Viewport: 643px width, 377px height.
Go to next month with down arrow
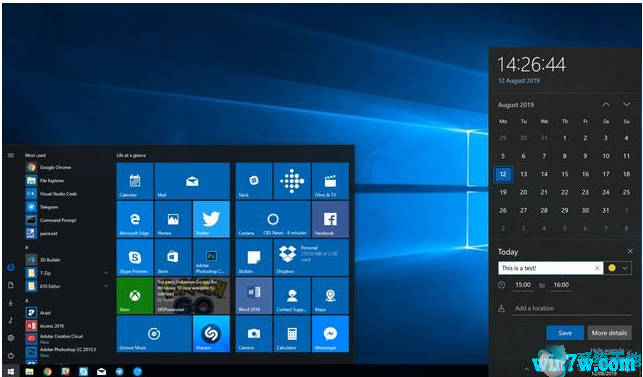pos(626,105)
